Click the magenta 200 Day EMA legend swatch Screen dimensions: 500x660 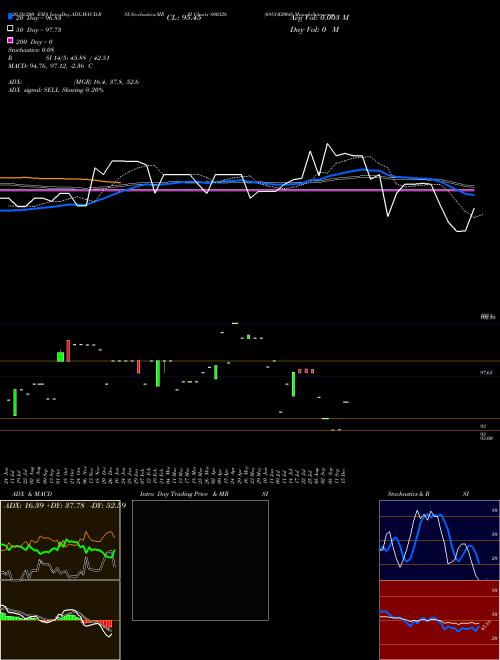(10, 41)
